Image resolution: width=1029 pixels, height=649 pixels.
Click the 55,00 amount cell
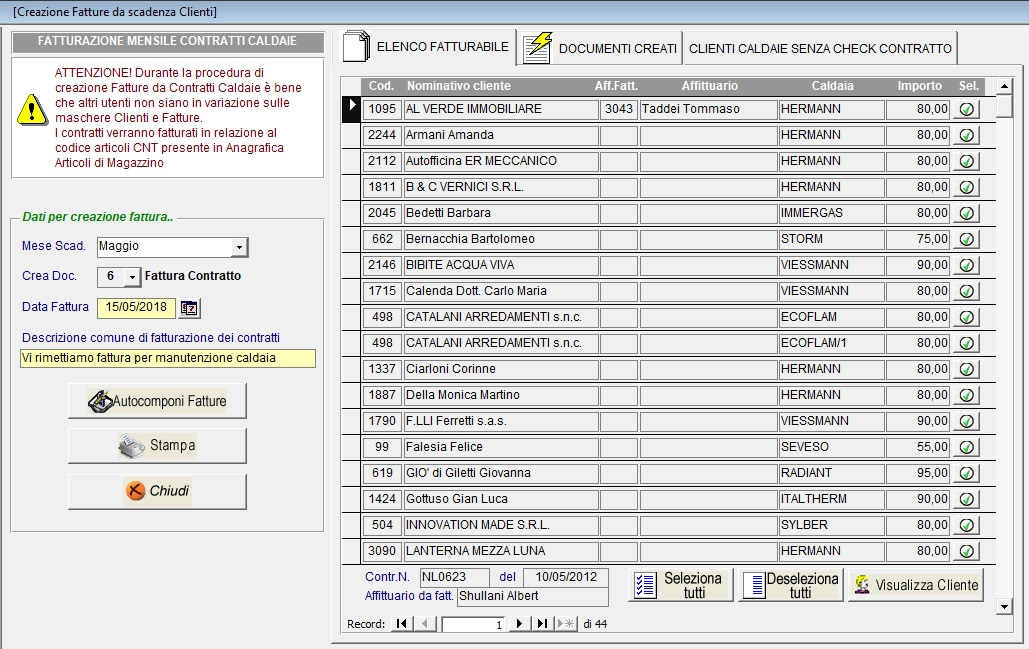click(918, 448)
